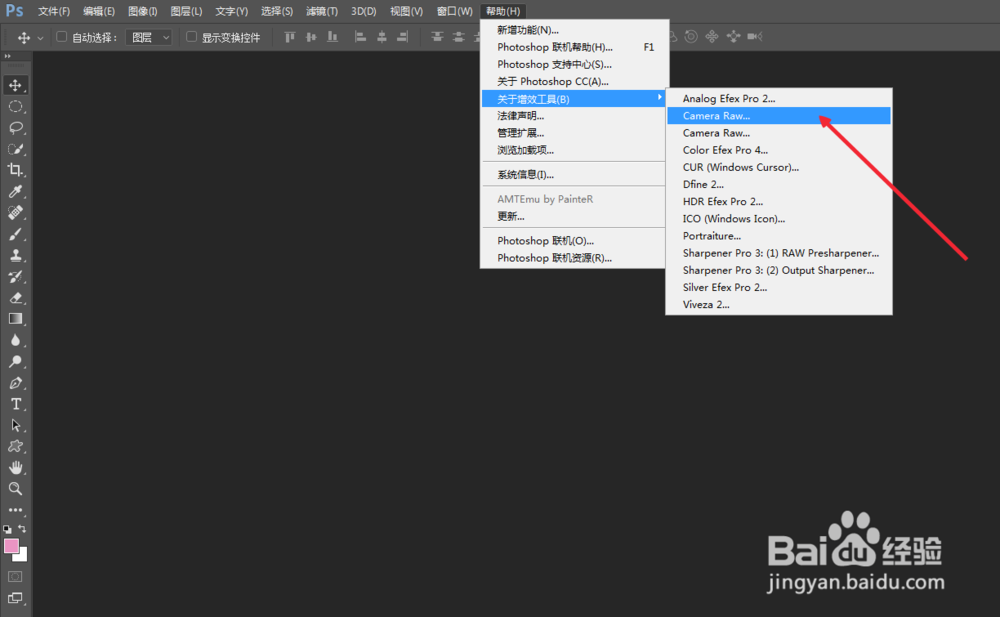Click the align right edges icon
This screenshot has height=617, width=1000.
402,37
